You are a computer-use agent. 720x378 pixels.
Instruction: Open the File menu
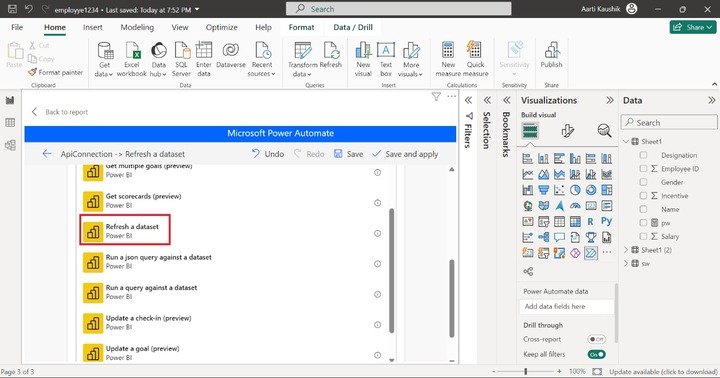coord(17,27)
